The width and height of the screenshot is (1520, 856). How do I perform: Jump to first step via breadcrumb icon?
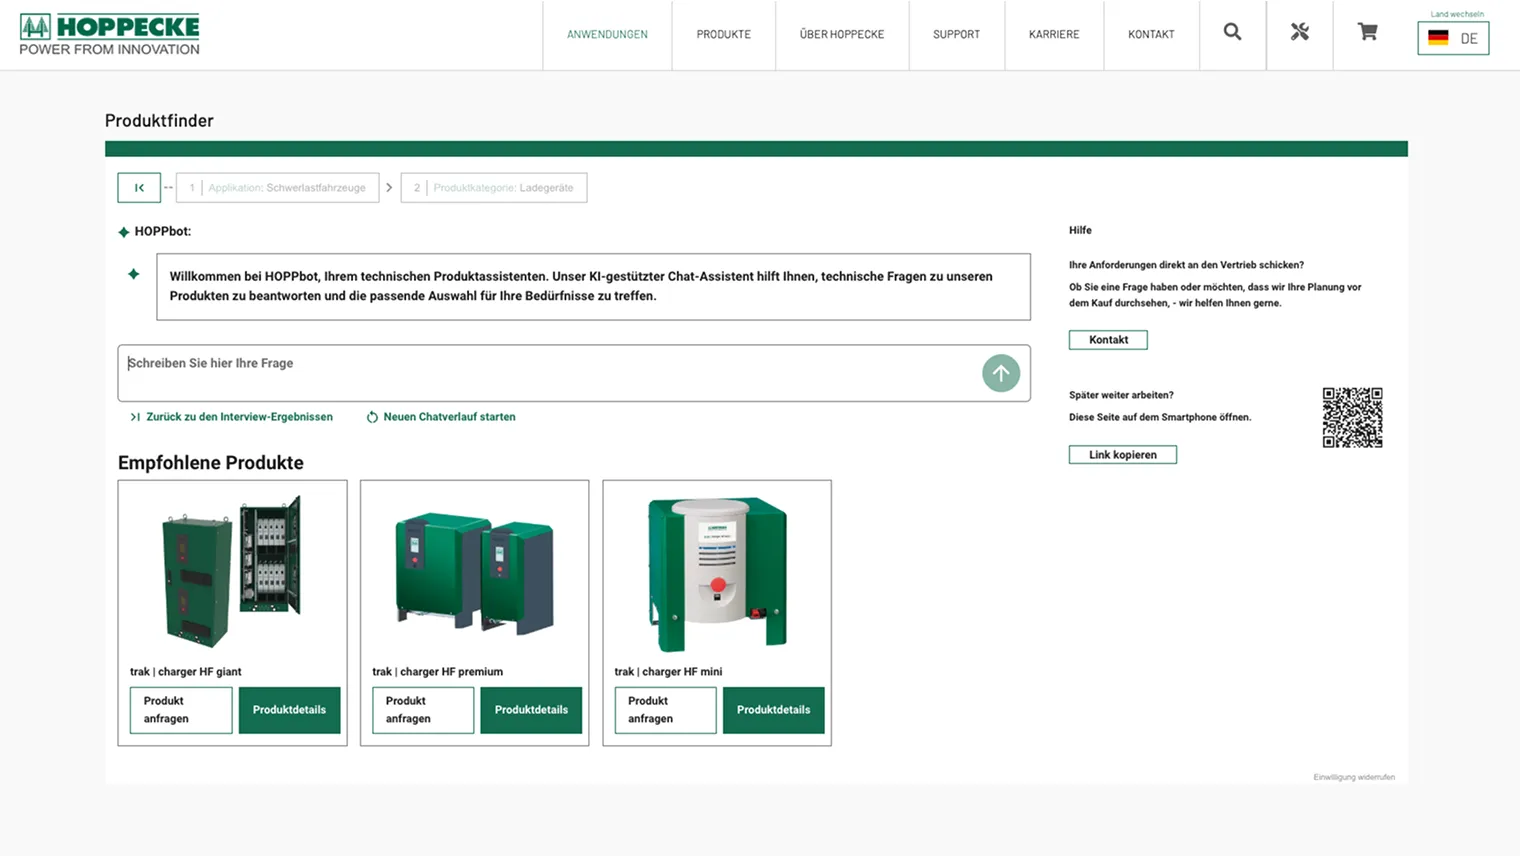click(139, 187)
